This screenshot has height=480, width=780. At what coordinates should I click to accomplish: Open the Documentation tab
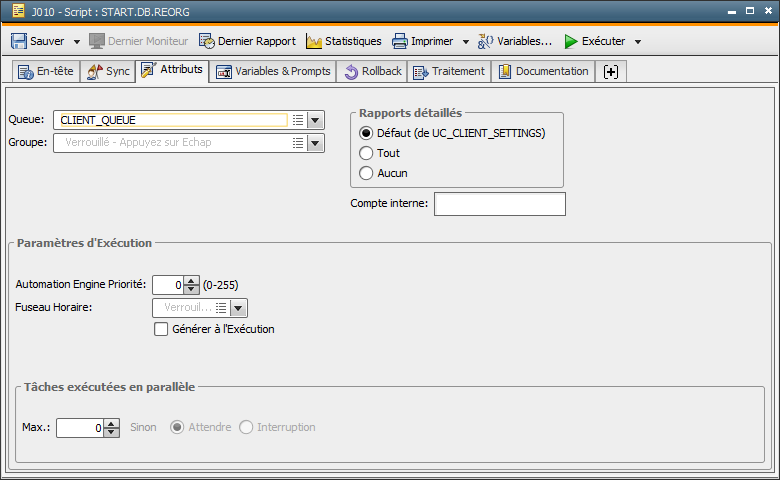click(x=543, y=72)
